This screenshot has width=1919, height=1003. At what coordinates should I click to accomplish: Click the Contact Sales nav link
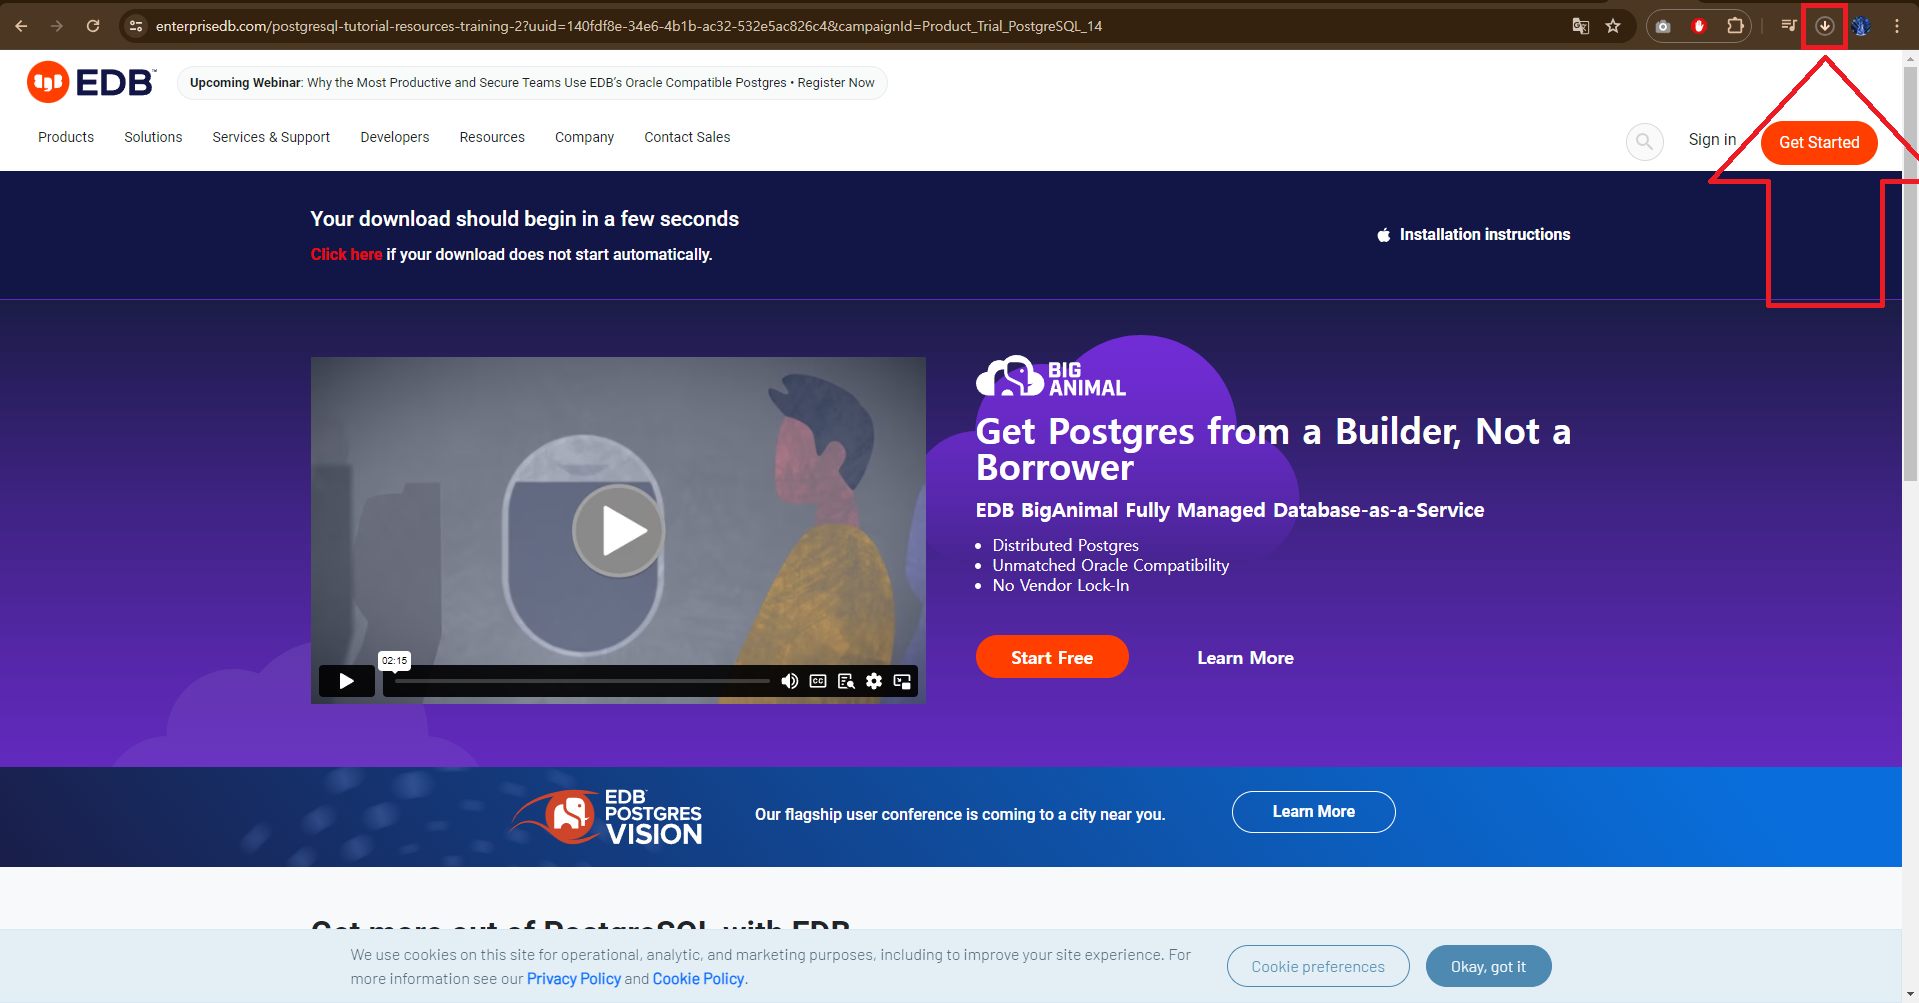point(687,137)
